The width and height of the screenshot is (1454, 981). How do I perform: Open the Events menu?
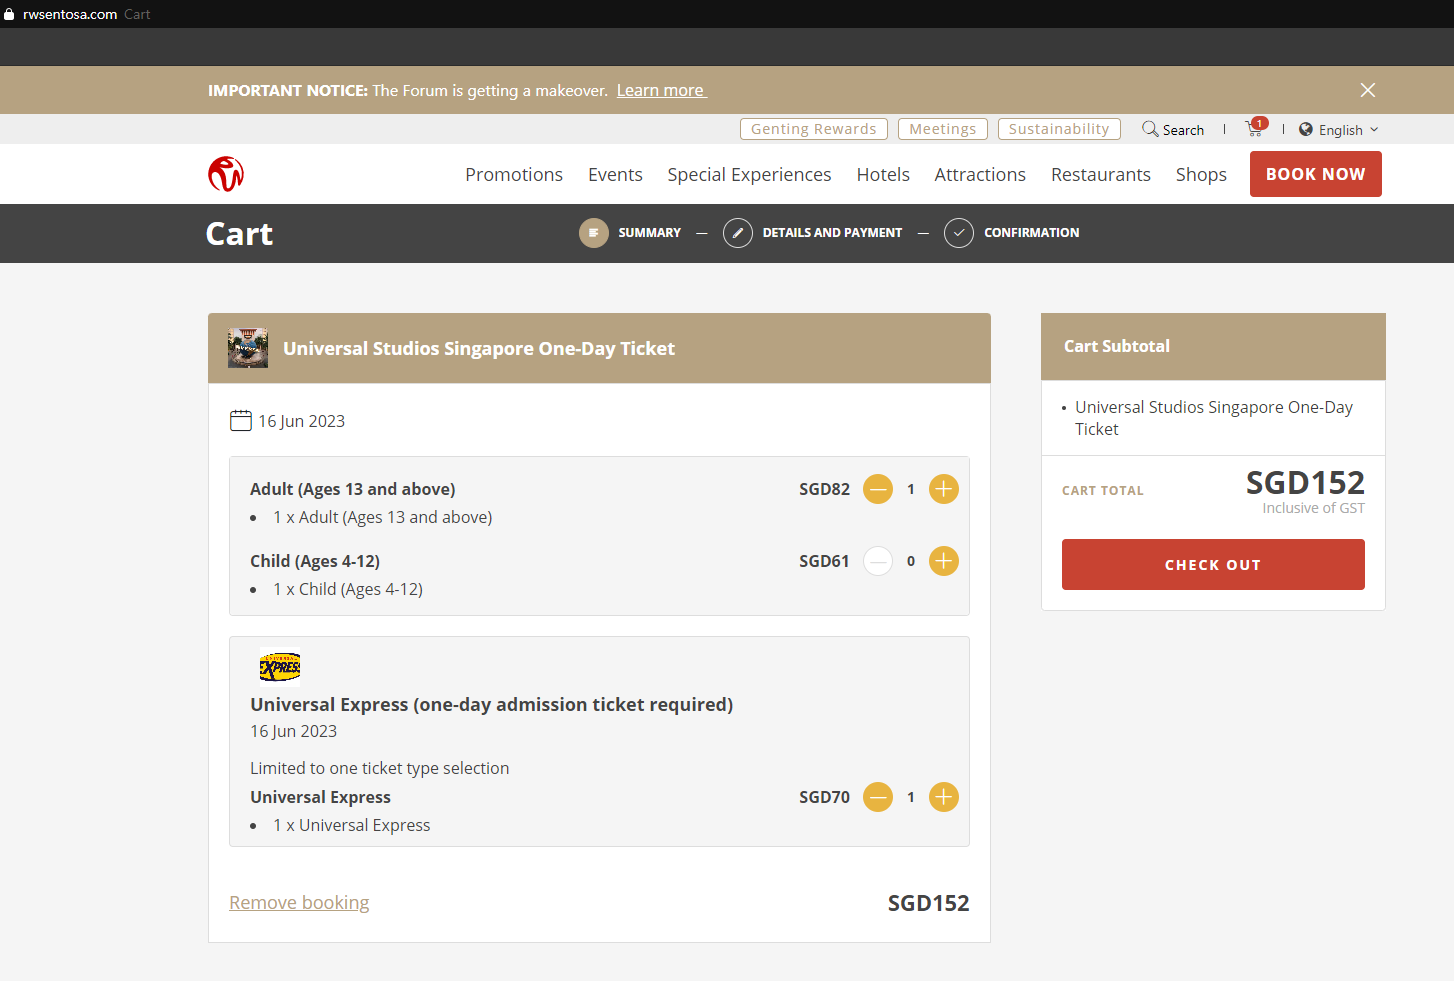tap(615, 174)
